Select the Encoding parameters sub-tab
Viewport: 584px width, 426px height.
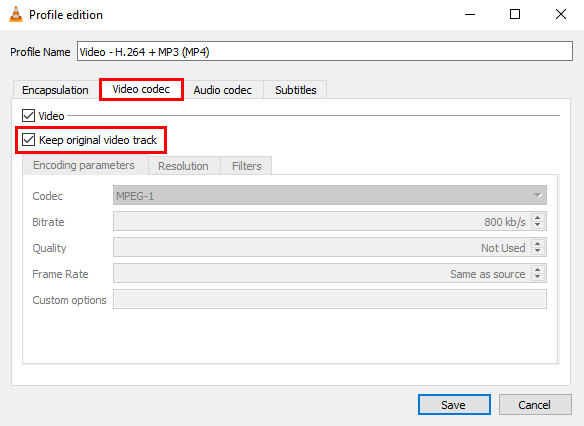coord(84,165)
